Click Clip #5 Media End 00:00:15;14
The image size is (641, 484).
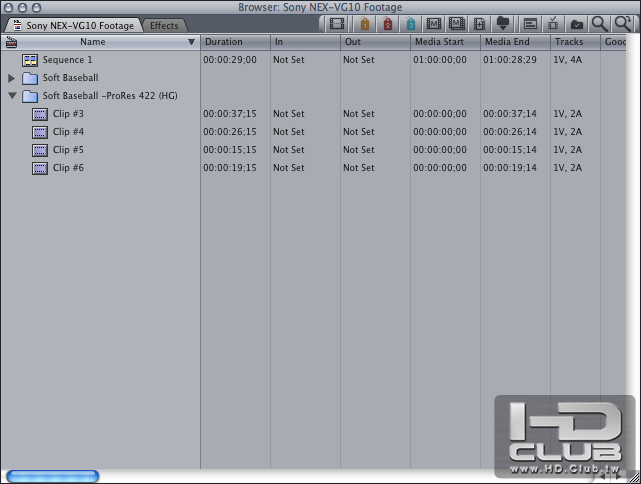point(509,150)
